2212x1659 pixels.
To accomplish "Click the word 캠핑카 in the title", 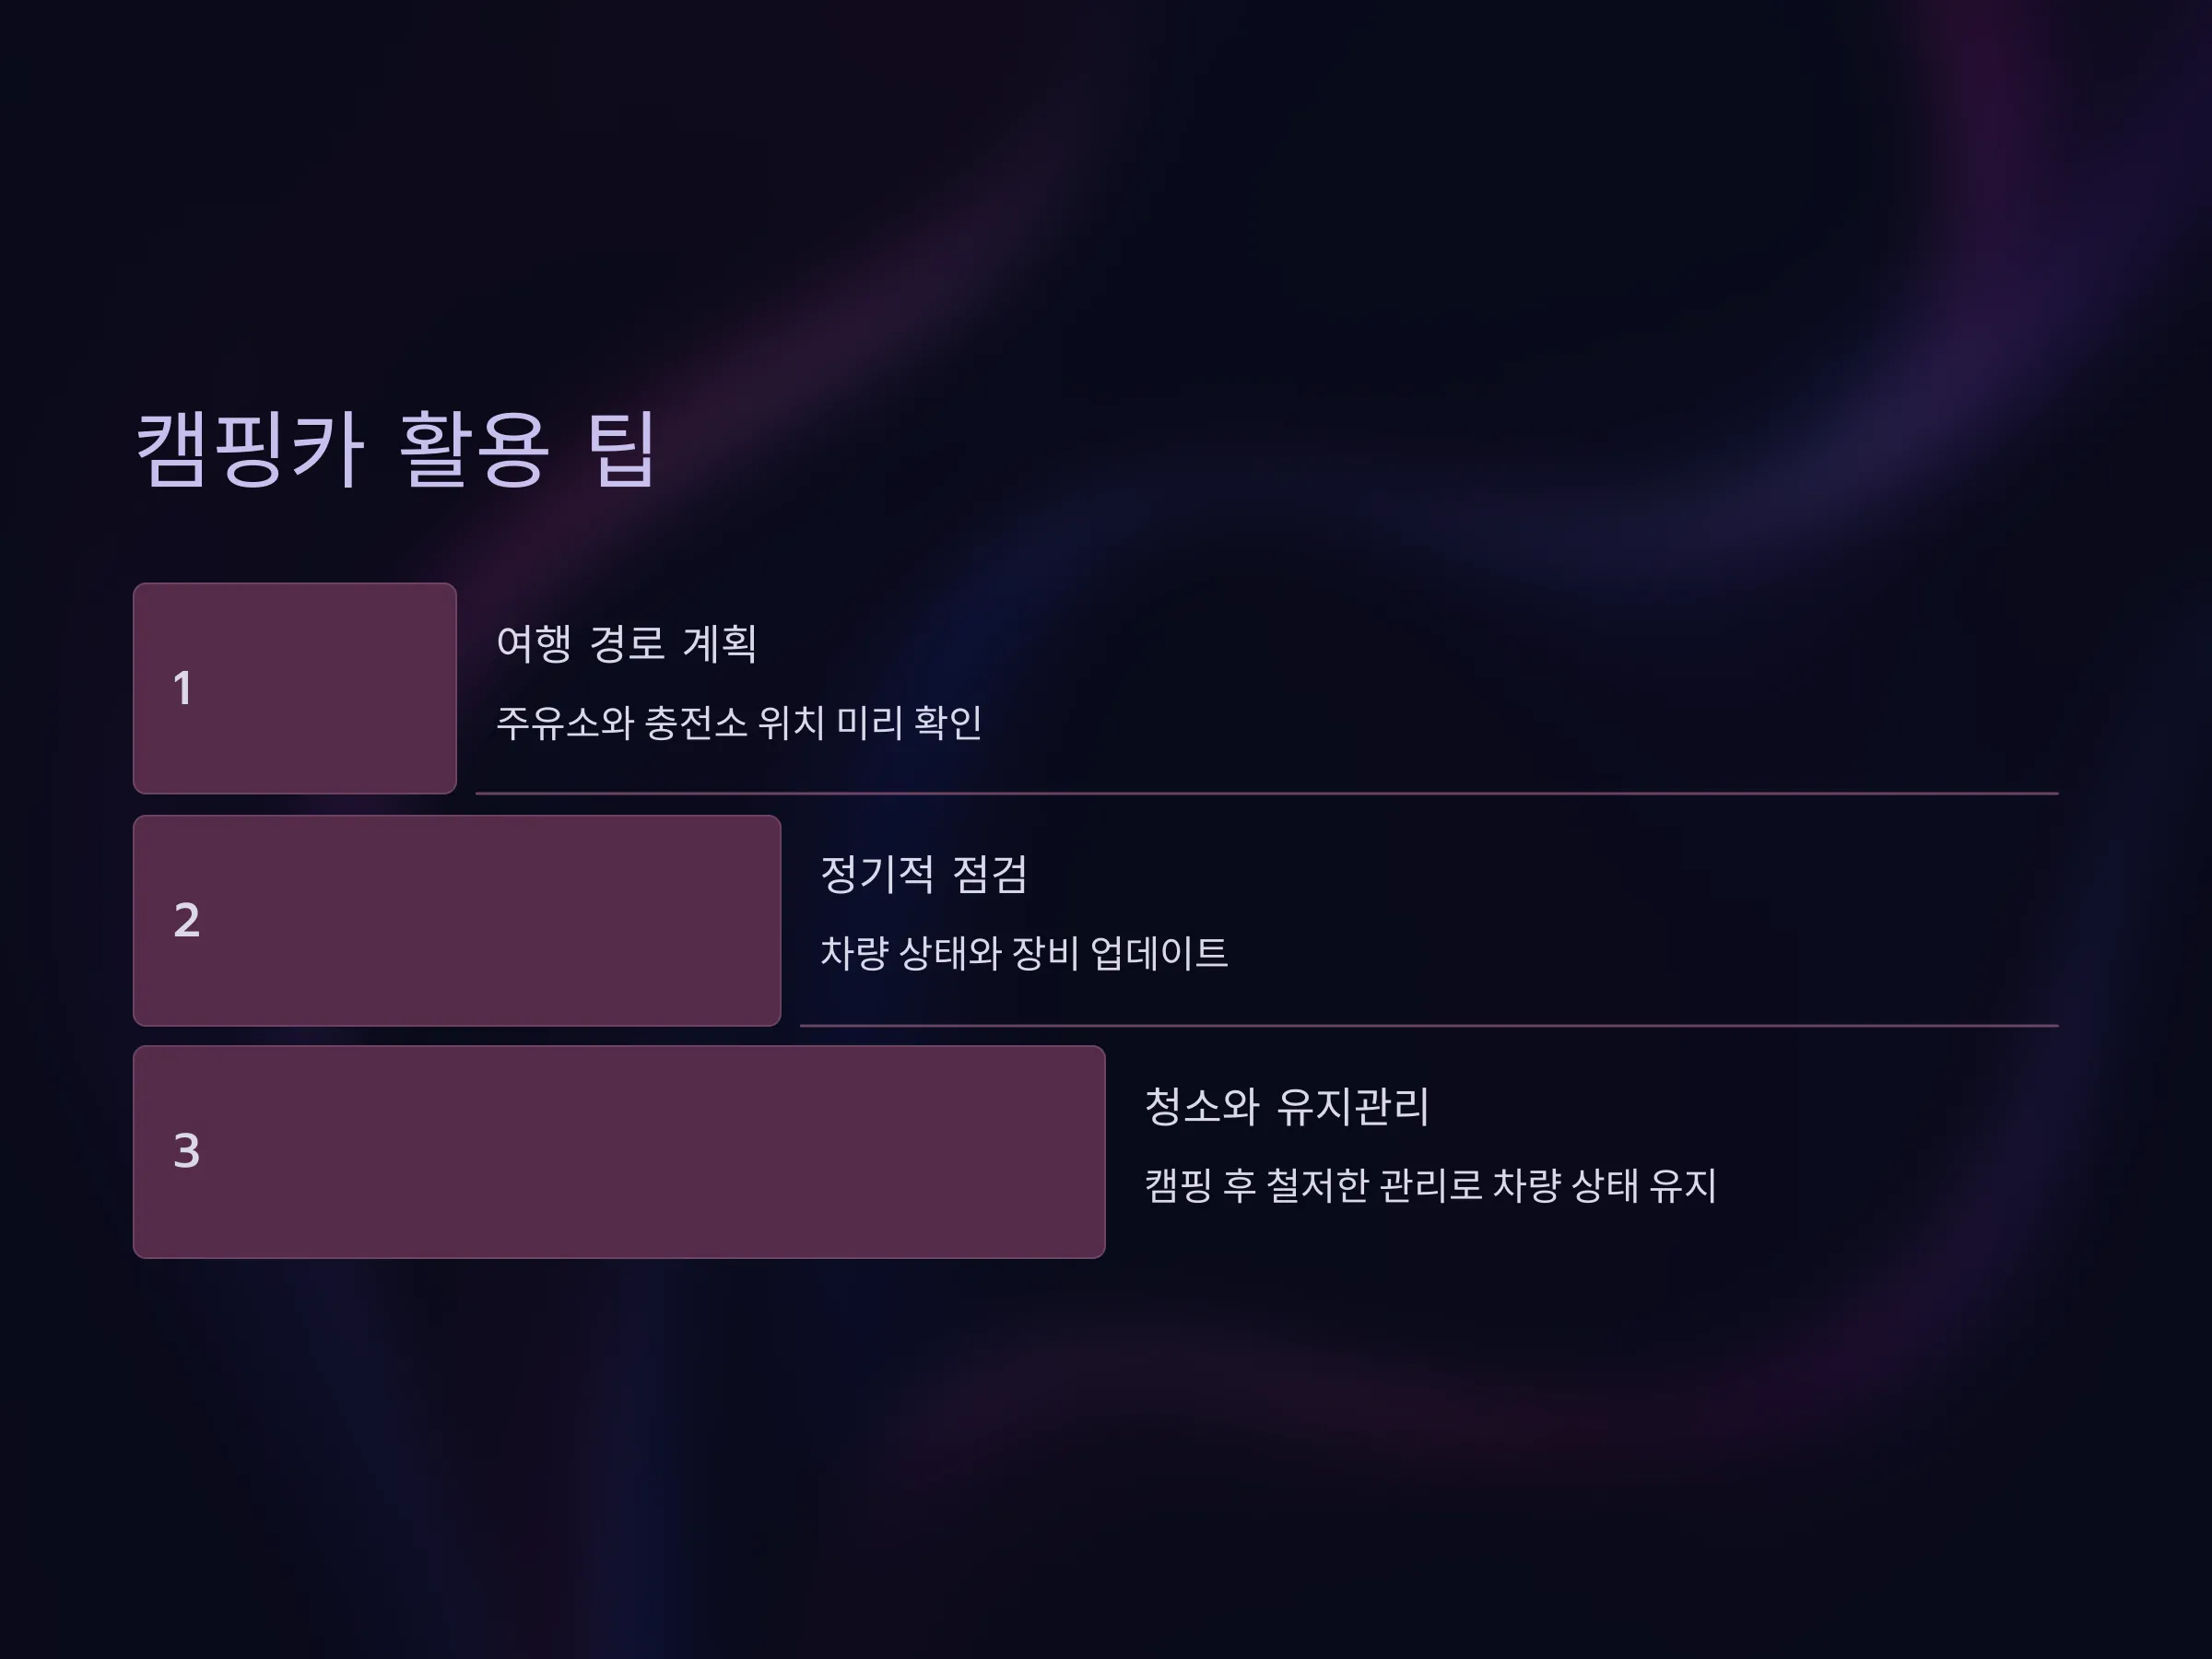I will (x=249, y=449).
